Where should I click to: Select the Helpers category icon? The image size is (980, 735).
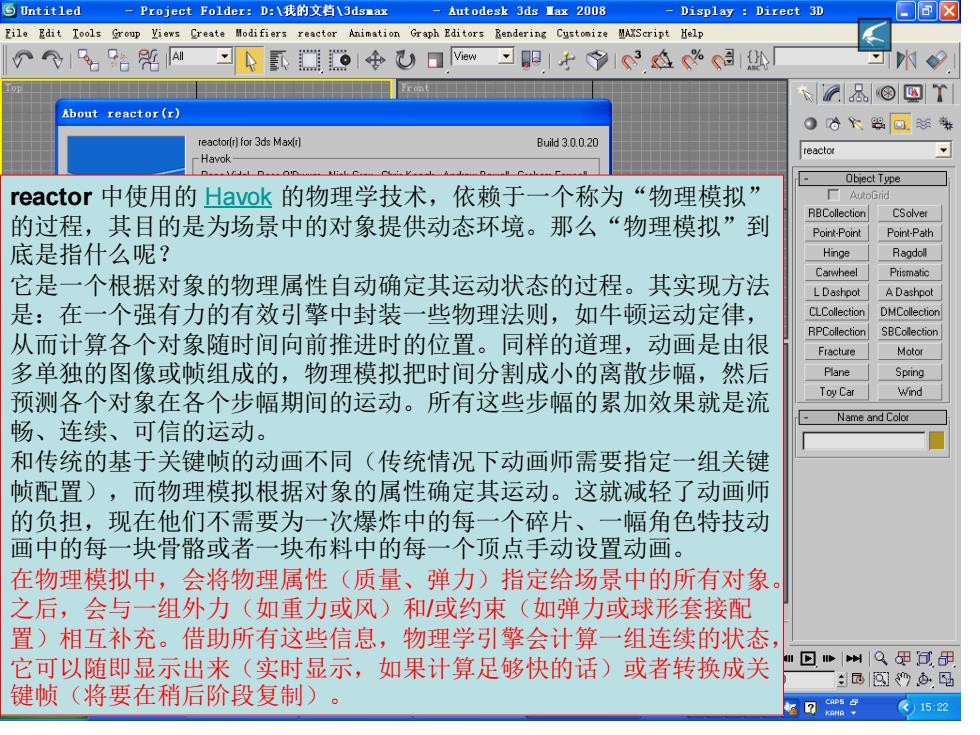[x=901, y=124]
